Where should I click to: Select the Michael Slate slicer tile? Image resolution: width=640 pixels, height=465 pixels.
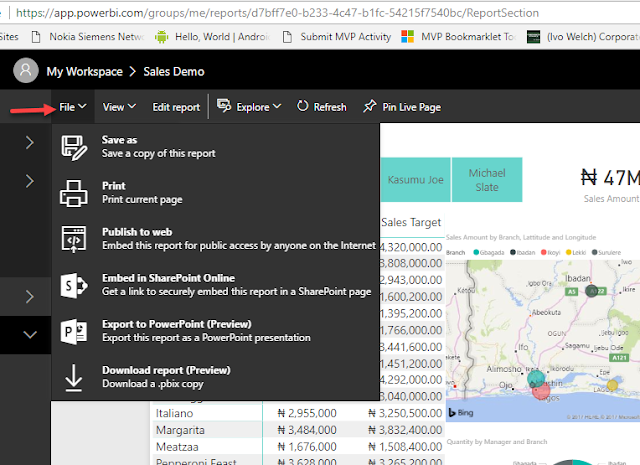487,180
